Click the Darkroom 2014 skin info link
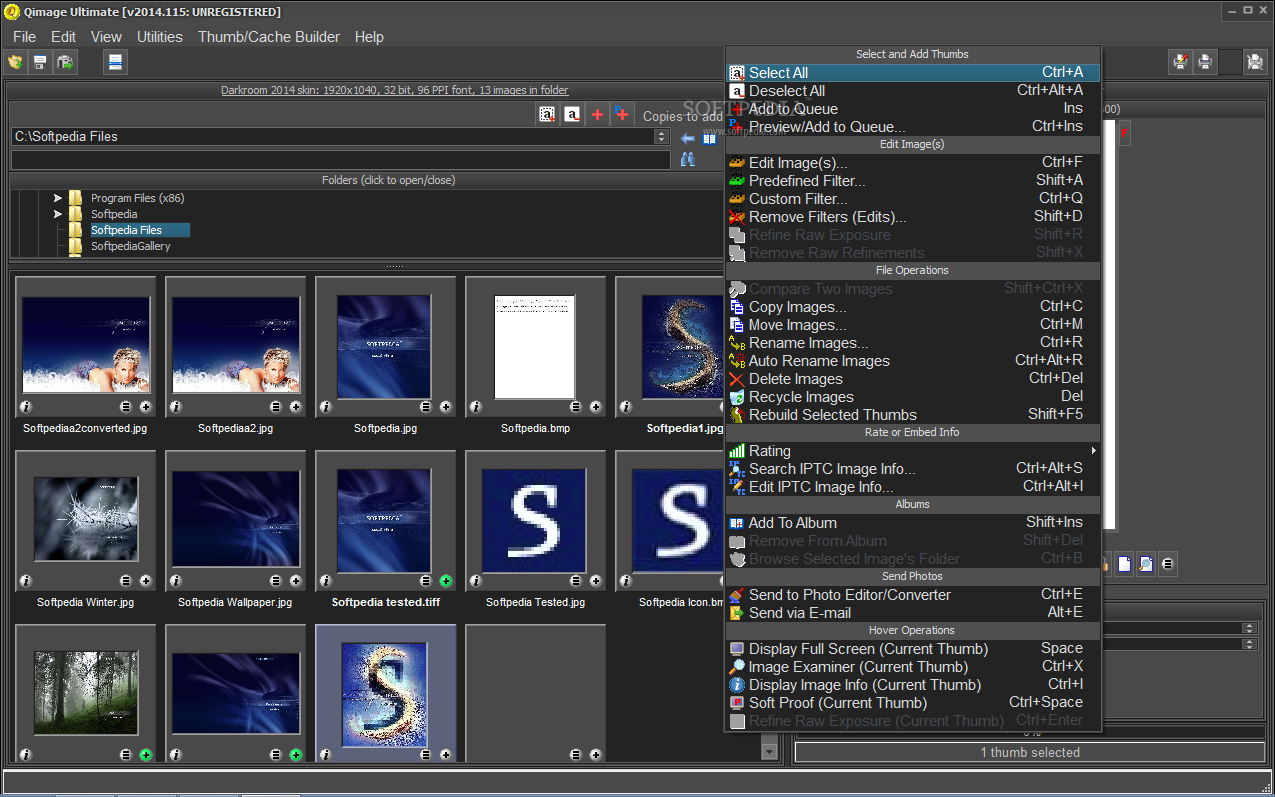Viewport: 1275px width, 797px height. pyautogui.click(x=394, y=90)
